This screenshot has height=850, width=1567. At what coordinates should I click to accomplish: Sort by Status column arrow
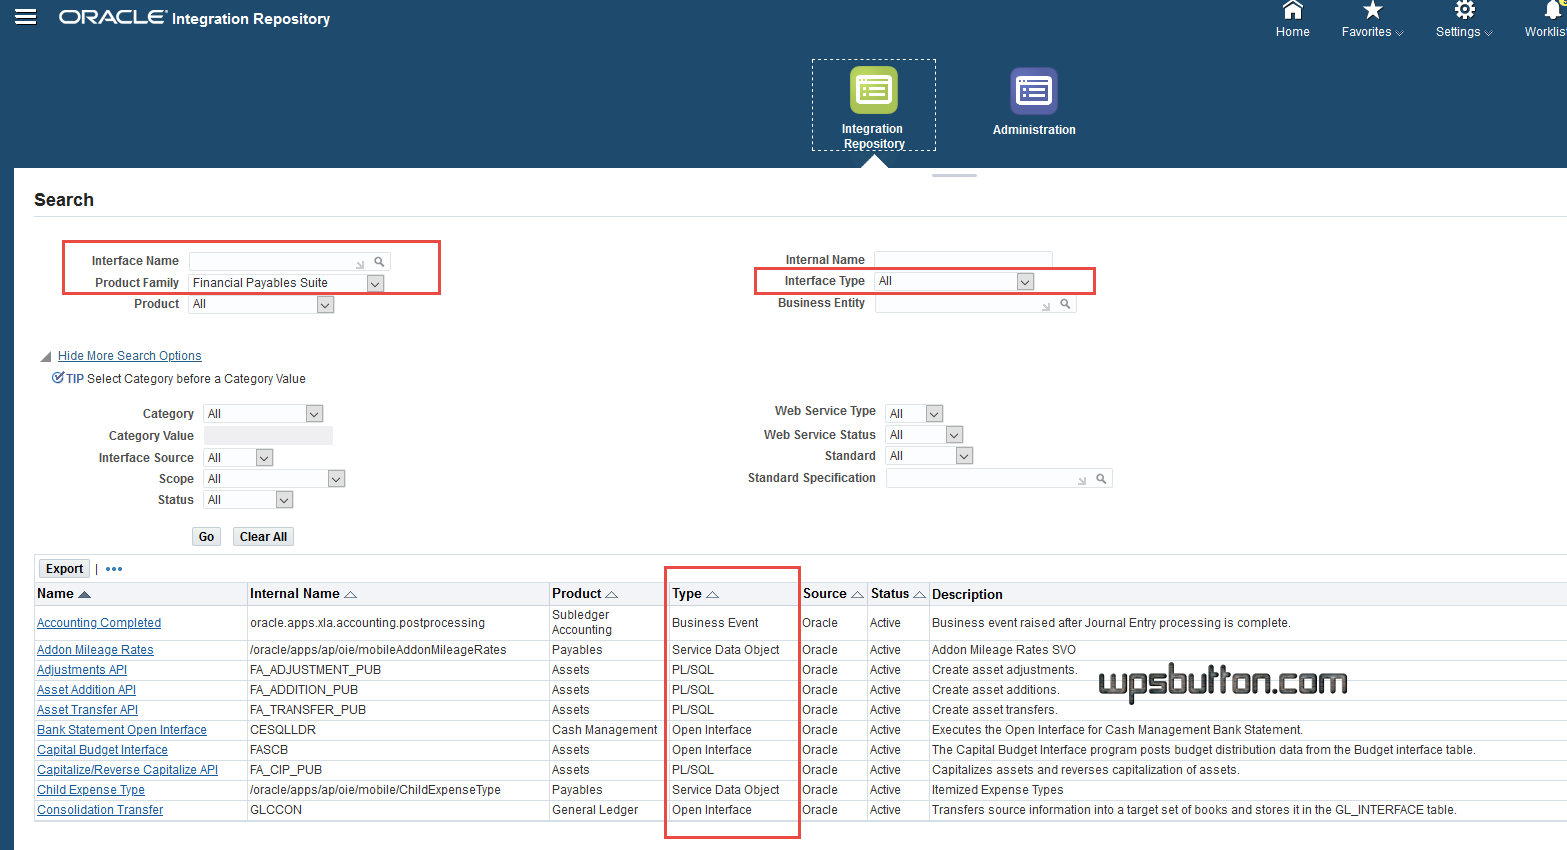(919, 594)
